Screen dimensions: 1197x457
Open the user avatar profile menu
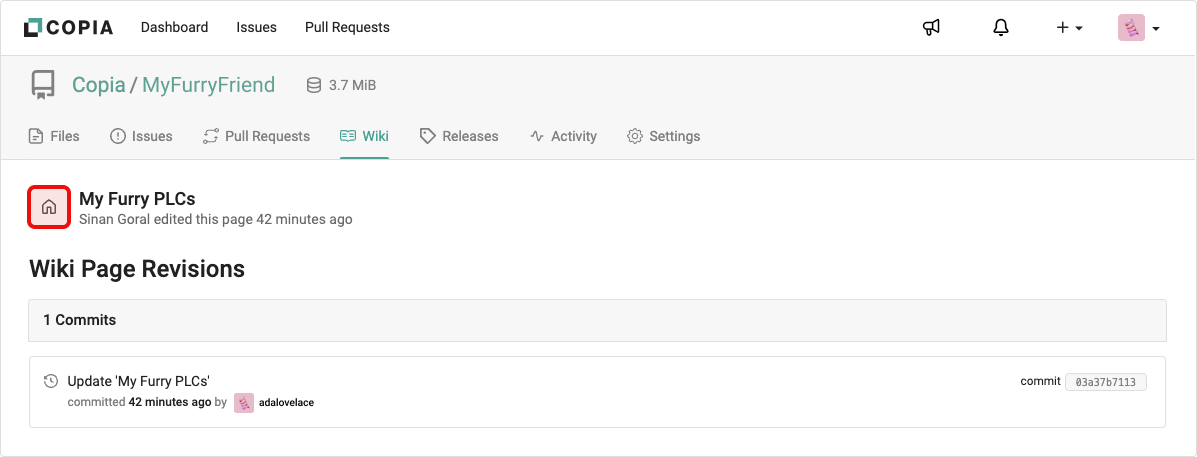[1138, 28]
